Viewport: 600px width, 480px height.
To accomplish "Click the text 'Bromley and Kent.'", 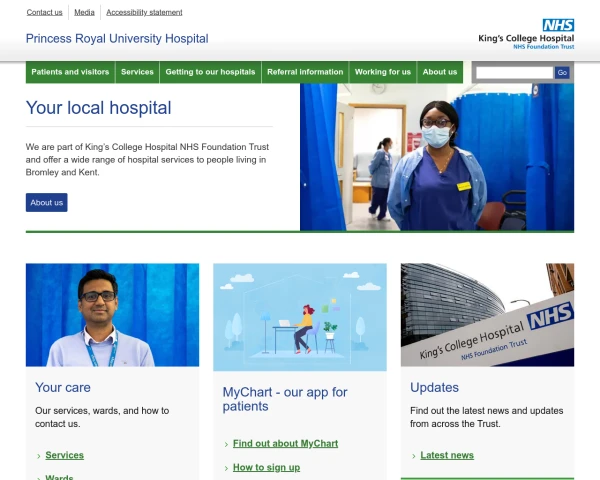I will tap(62, 172).
